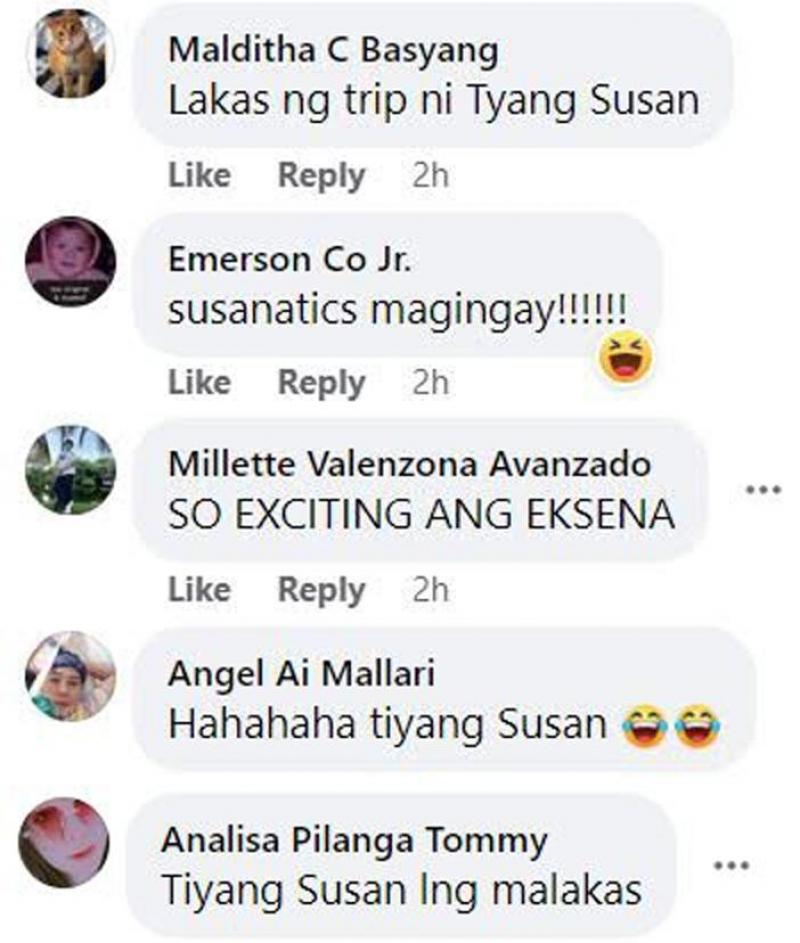Open three-dot menu on Analisa's comment

(731, 866)
